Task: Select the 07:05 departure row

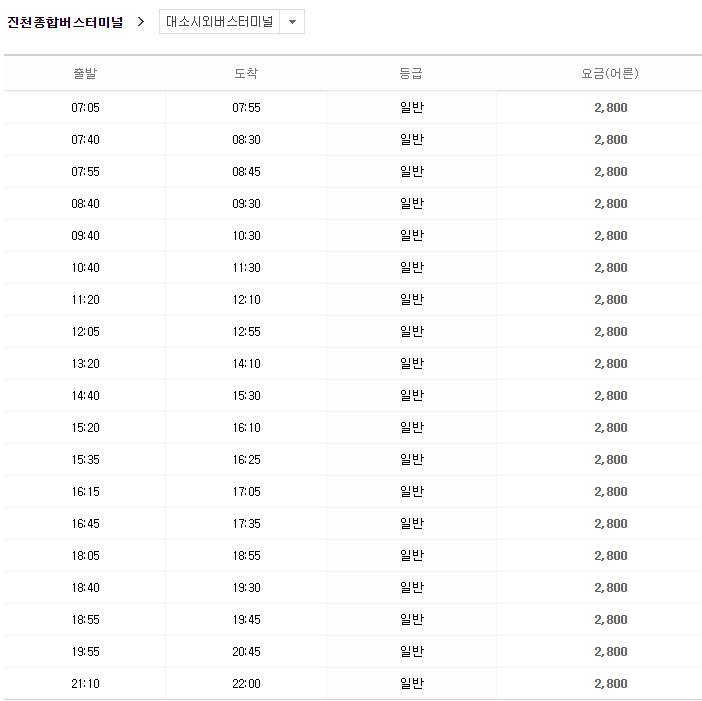Action: pyautogui.click(x=85, y=108)
